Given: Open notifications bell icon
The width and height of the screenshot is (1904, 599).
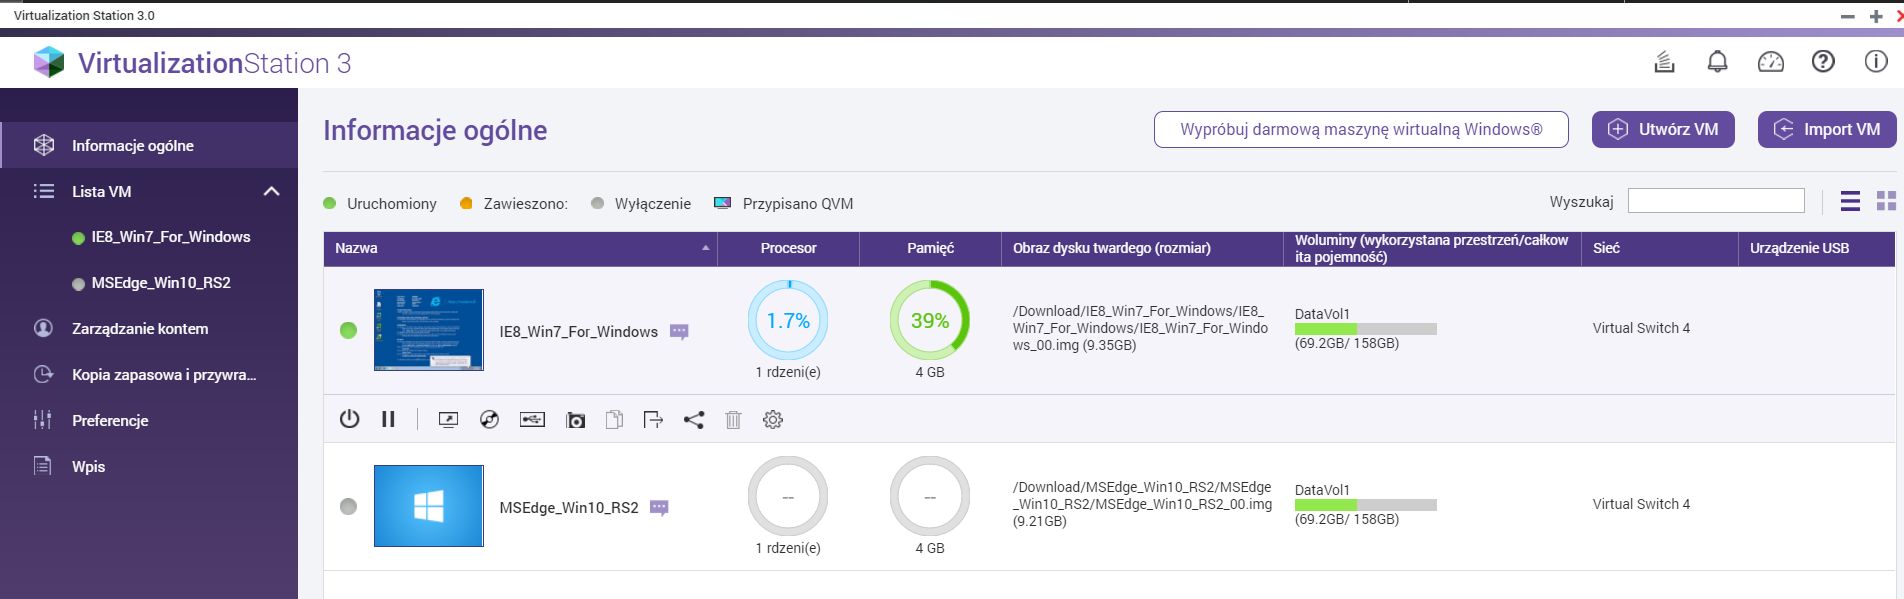Looking at the screenshot, I should 1717,62.
